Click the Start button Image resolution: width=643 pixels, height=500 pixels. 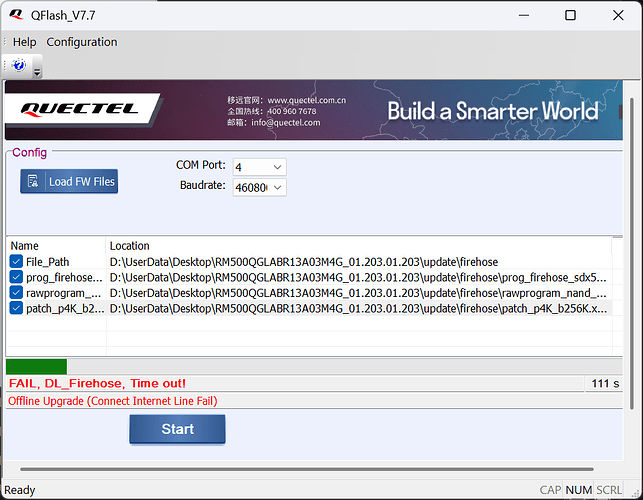pos(177,429)
